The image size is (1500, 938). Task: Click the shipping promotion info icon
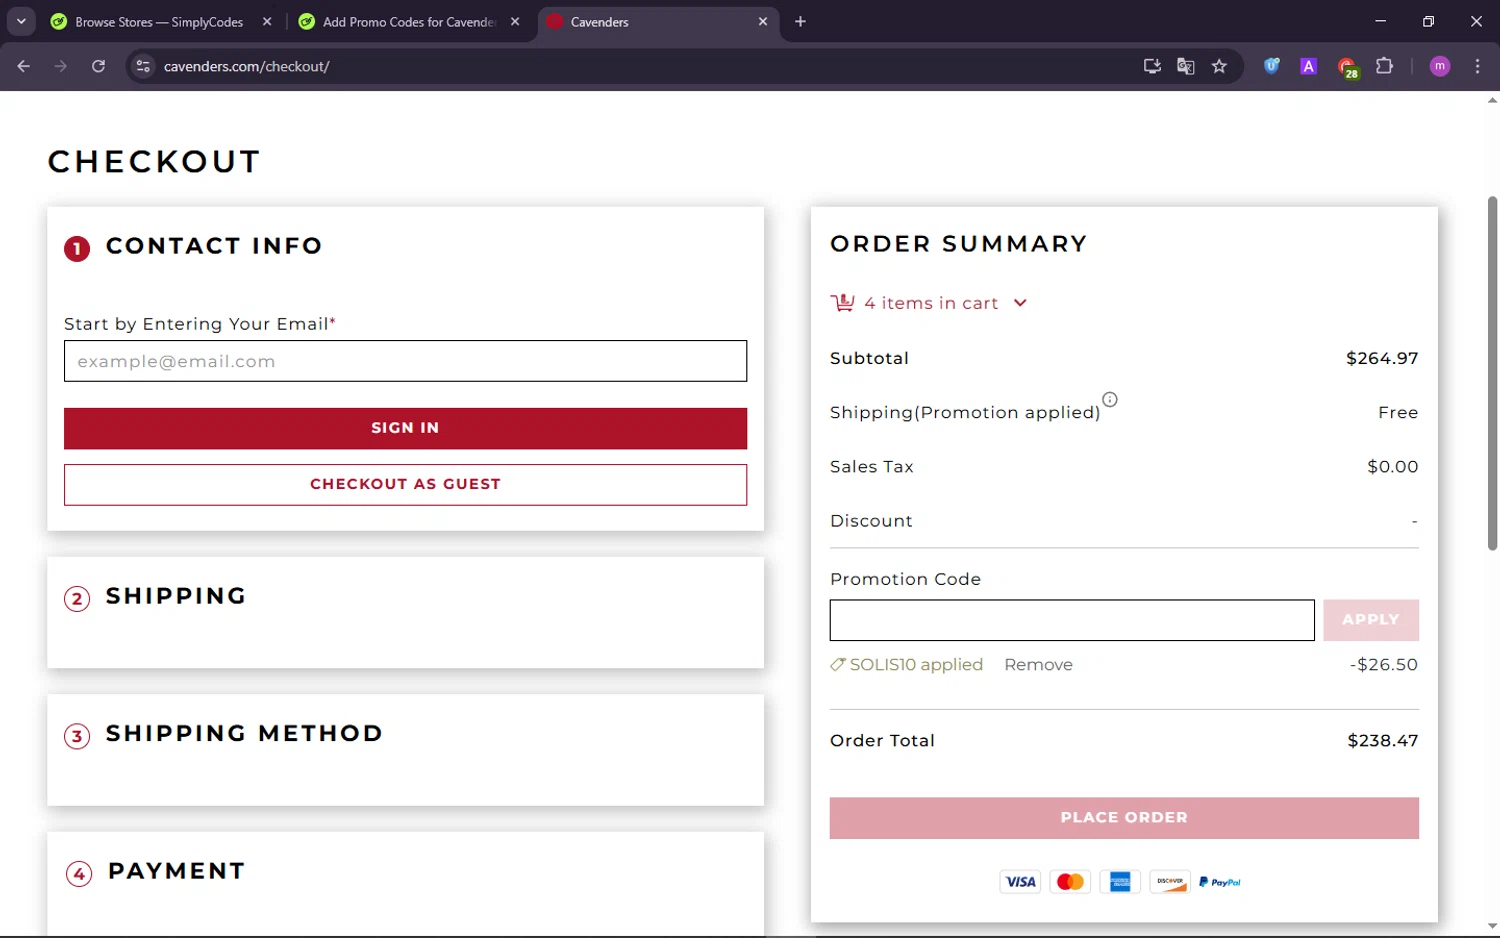pyautogui.click(x=1110, y=399)
